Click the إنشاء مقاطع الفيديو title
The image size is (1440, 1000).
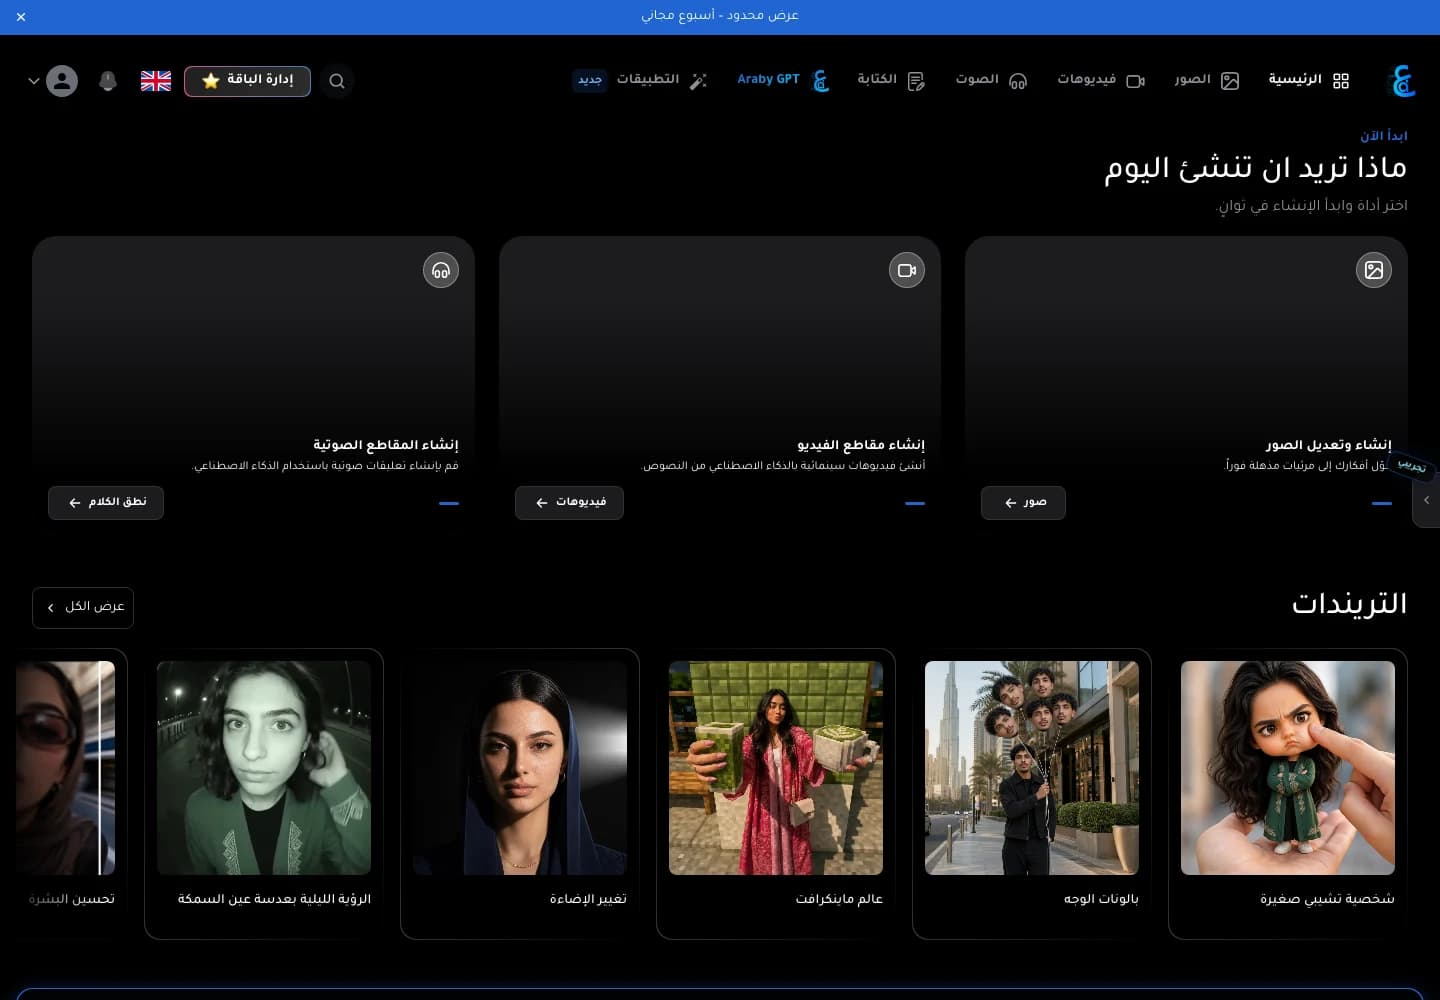click(x=861, y=445)
